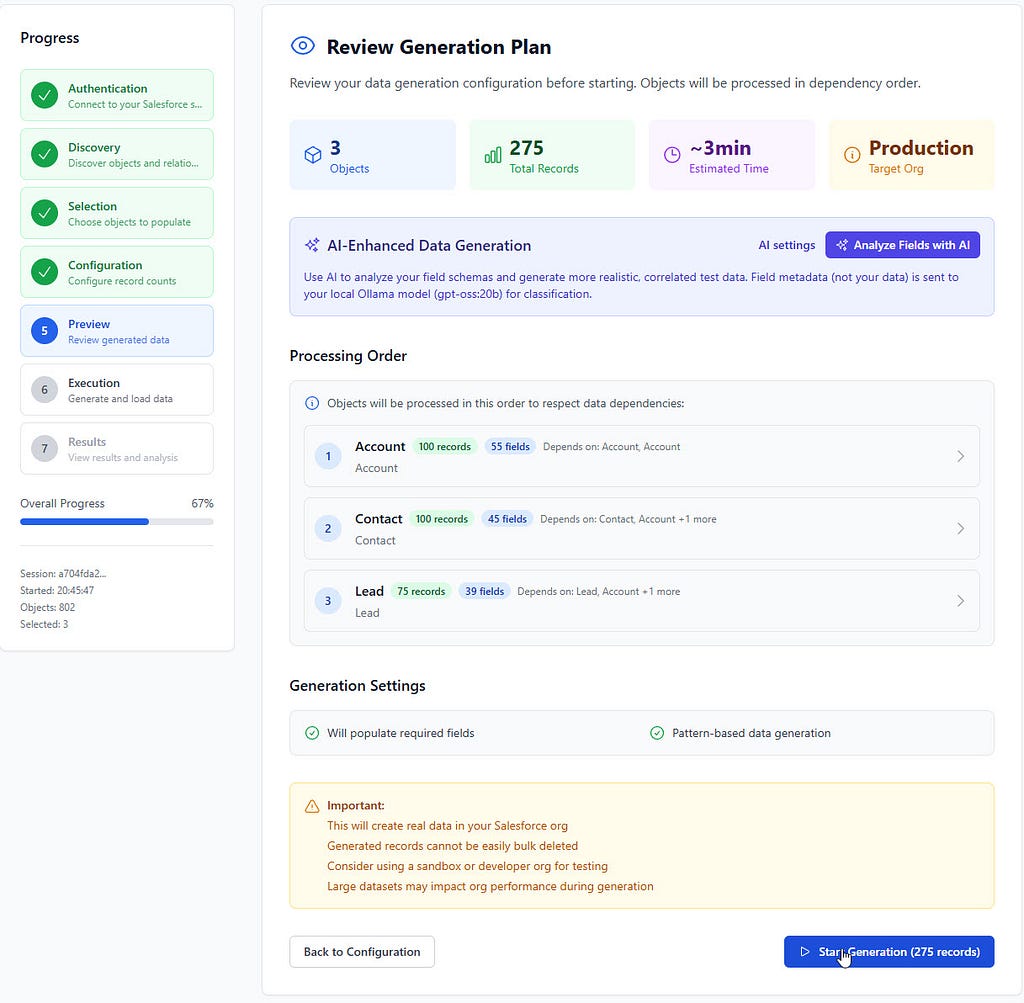The image size is (1024, 1003).
Task: Click the 'Pattern-based data generation' check icon
Action: [x=657, y=733]
